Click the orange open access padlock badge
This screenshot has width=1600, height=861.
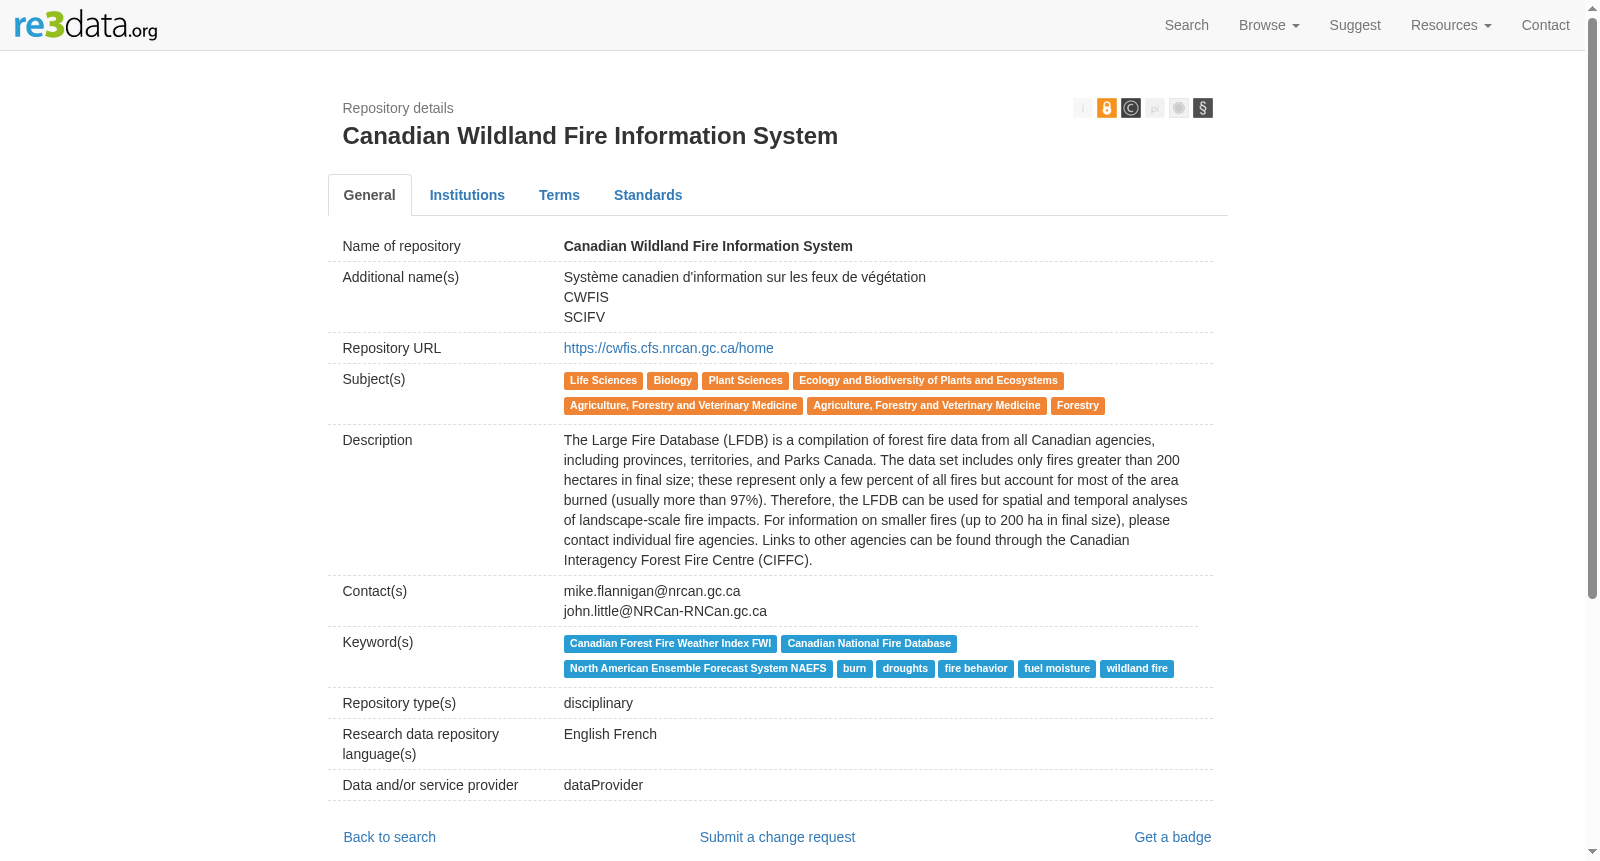click(1107, 108)
